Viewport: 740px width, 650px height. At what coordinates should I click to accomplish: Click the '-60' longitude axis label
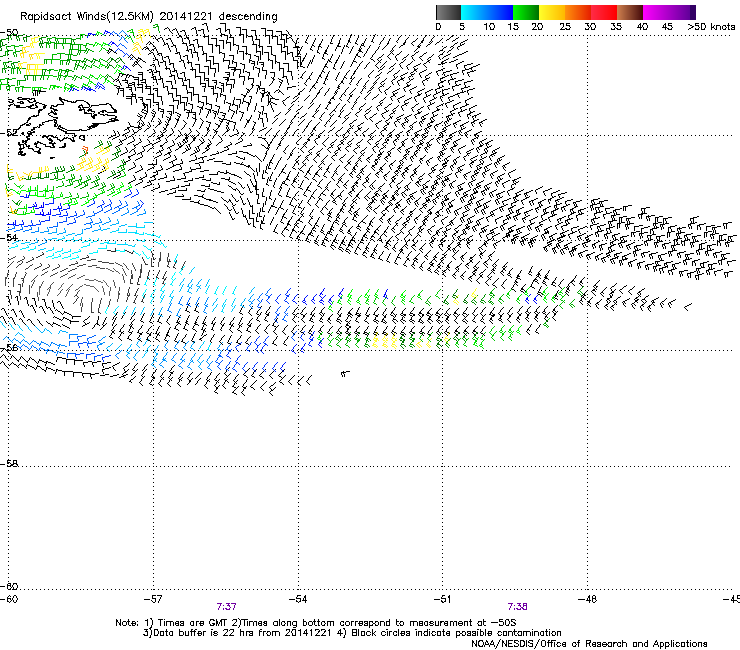pos(9,599)
